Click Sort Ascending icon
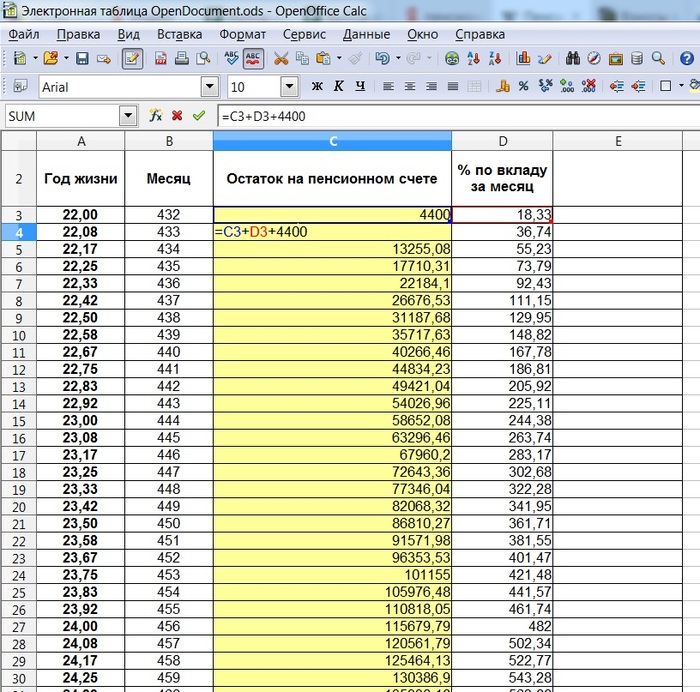 pyautogui.click(x=475, y=59)
